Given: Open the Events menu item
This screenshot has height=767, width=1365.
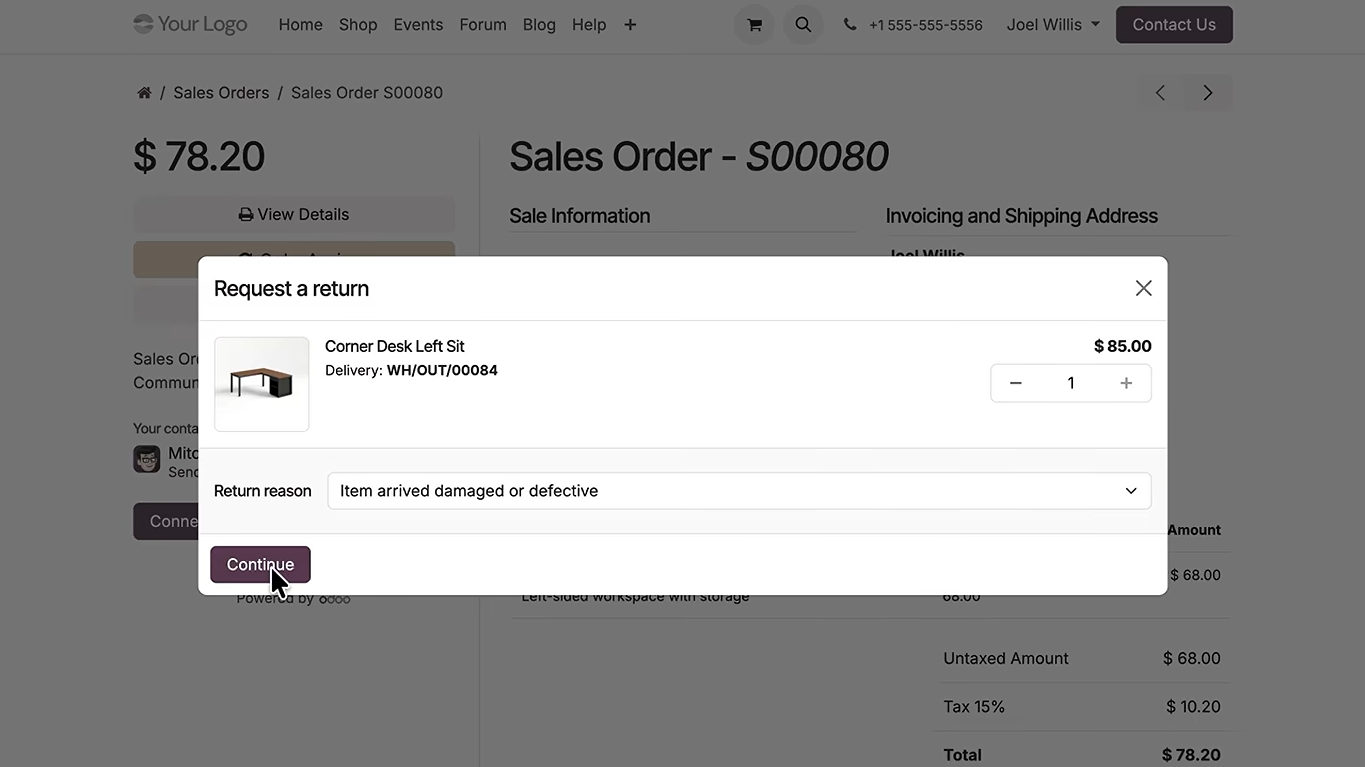Looking at the screenshot, I should [x=418, y=25].
